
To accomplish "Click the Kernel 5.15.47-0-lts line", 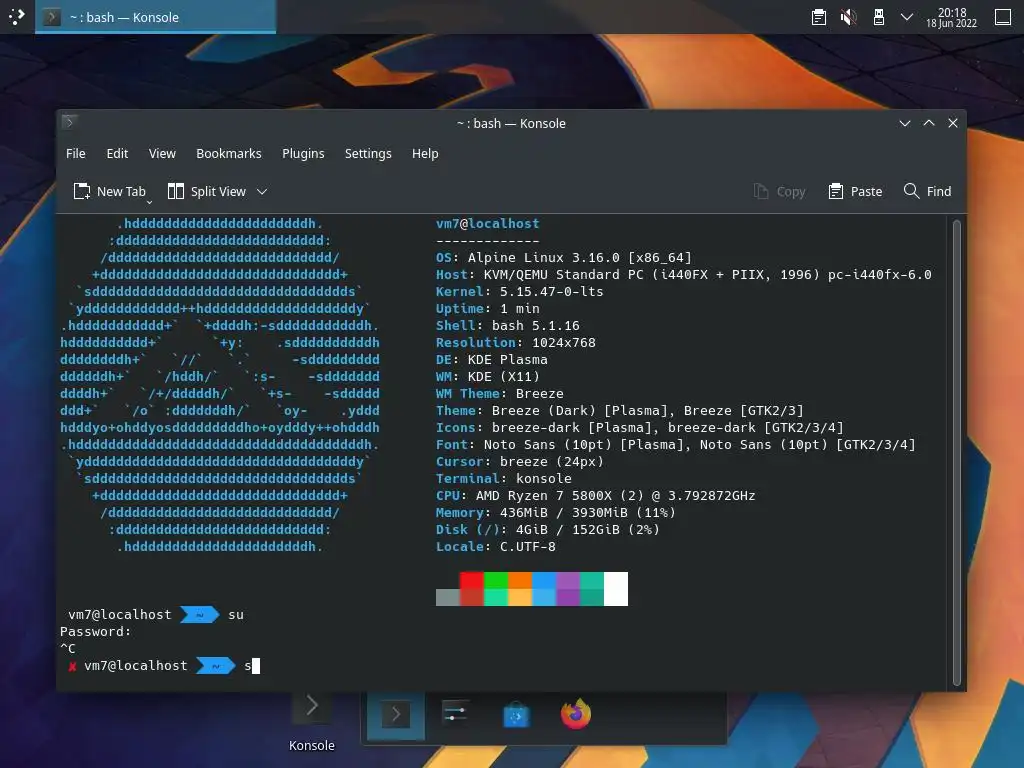I will pos(520,291).
